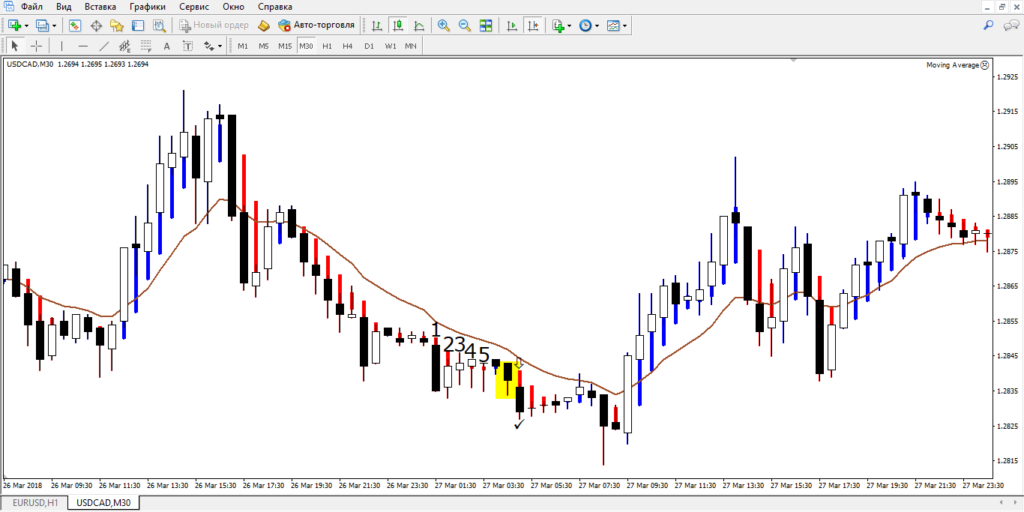
Task: Open the new chart dropdown arrow
Action: [28, 25]
